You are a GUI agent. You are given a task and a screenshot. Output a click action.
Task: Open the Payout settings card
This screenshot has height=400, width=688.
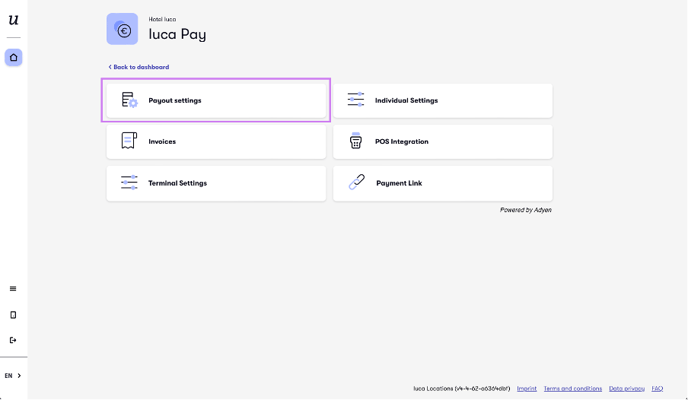[x=216, y=100]
